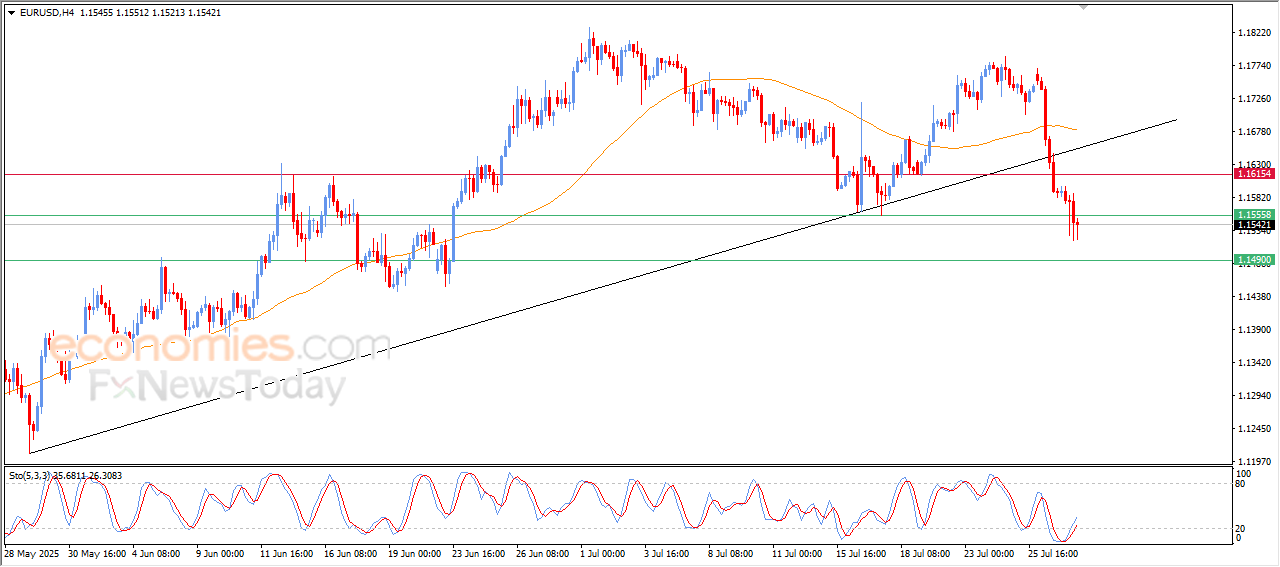The width and height of the screenshot is (1280, 567).
Task: Click the 19 Jun 00:00 time label
Action: pyautogui.click(x=414, y=552)
